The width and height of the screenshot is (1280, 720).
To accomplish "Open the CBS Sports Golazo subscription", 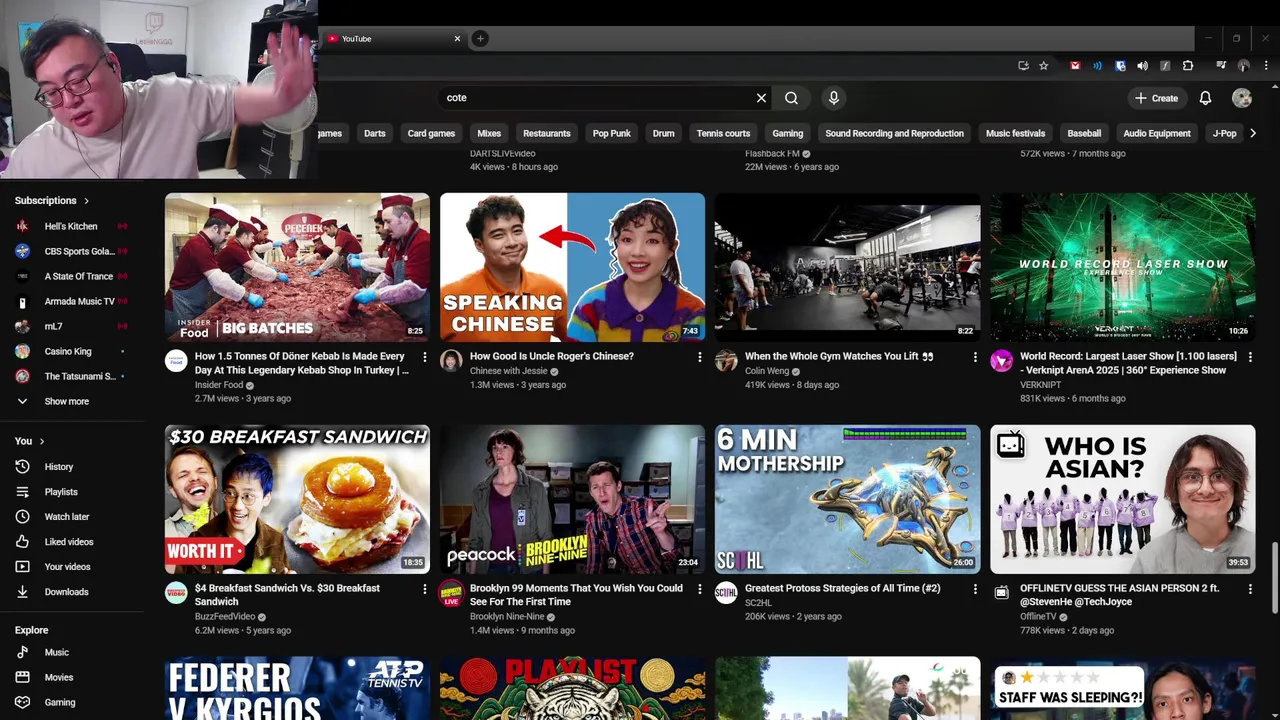I will pyautogui.click(x=72, y=251).
